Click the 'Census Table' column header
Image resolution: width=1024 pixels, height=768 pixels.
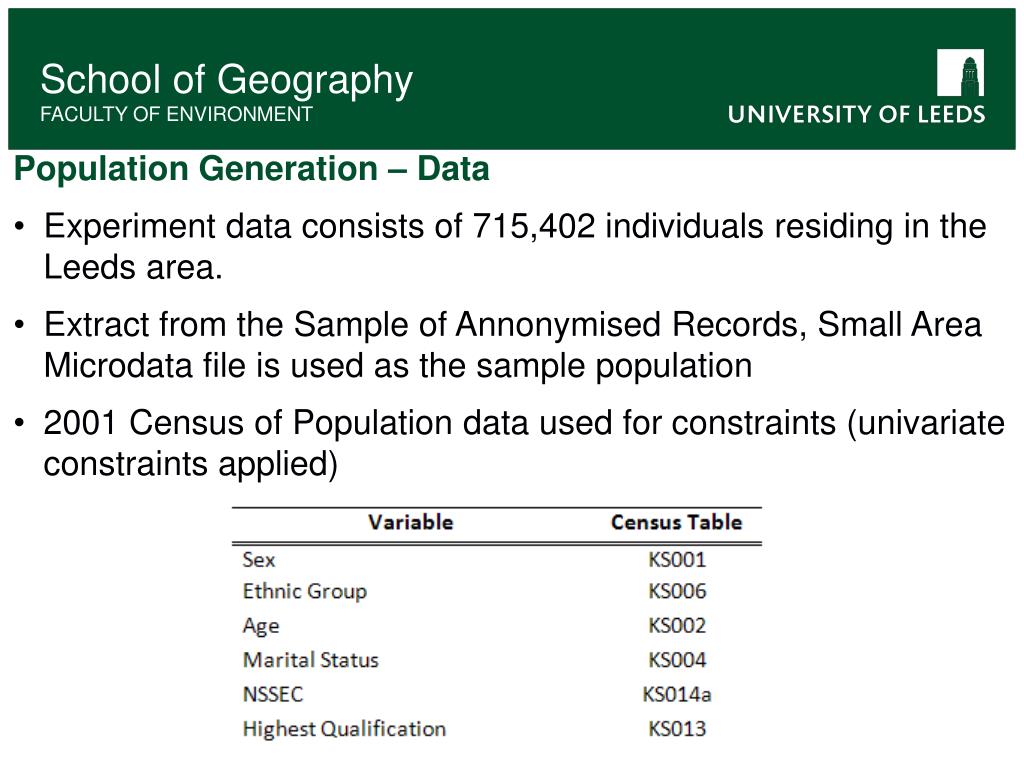pyautogui.click(x=677, y=522)
